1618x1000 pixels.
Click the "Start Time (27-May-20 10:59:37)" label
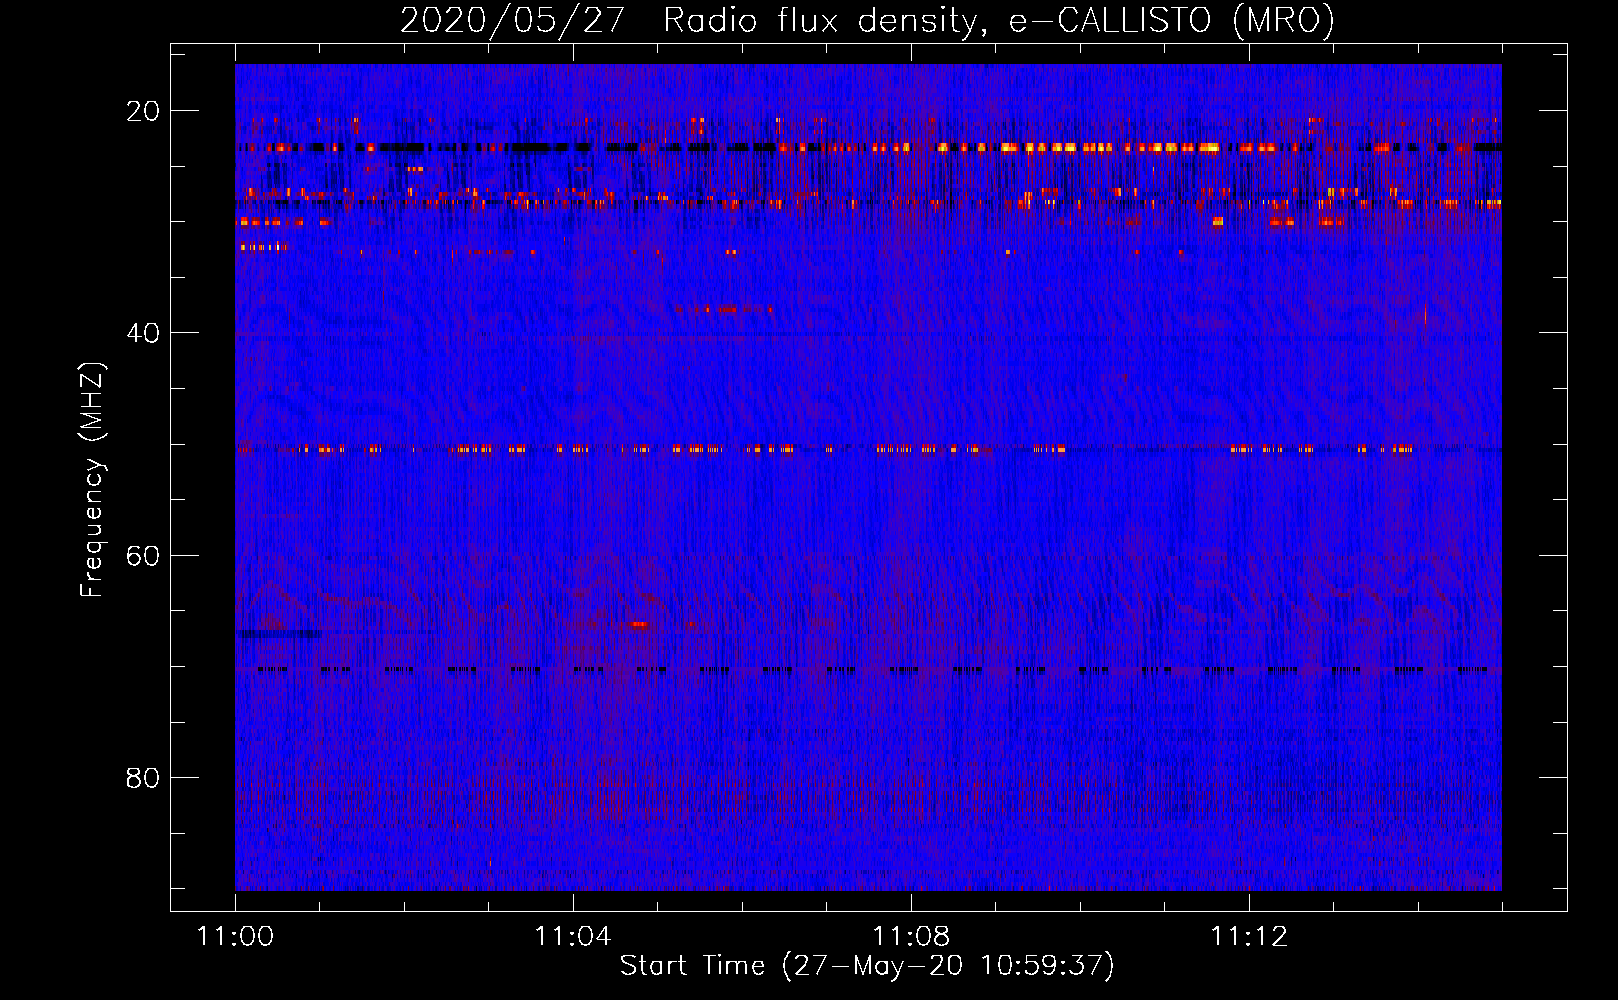tap(867, 966)
